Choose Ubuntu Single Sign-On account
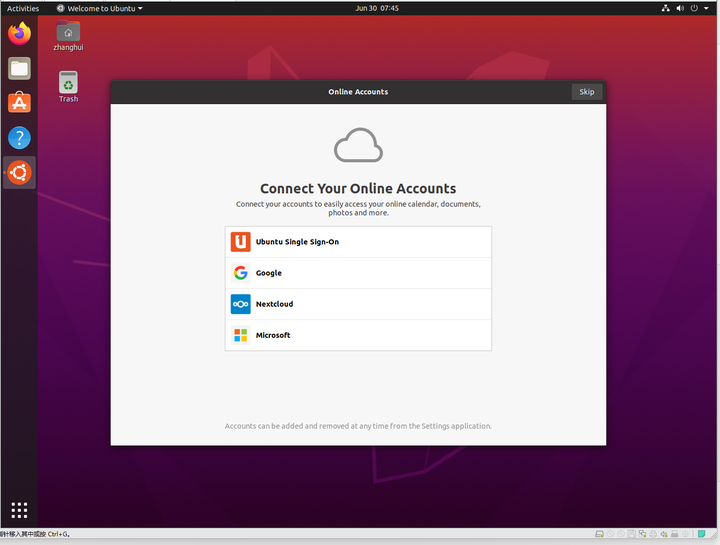This screenshot has width=720, height=545. click(358, 242)
